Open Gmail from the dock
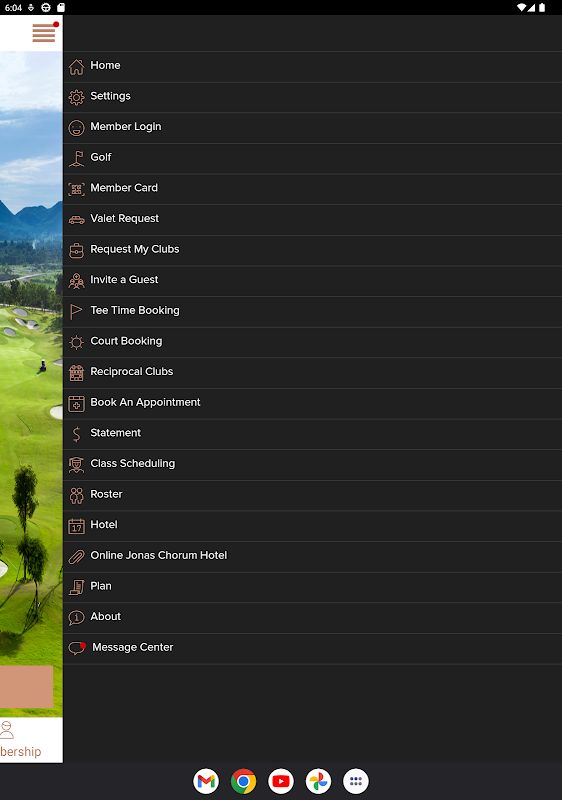562x800 pixels. point(206,781)
